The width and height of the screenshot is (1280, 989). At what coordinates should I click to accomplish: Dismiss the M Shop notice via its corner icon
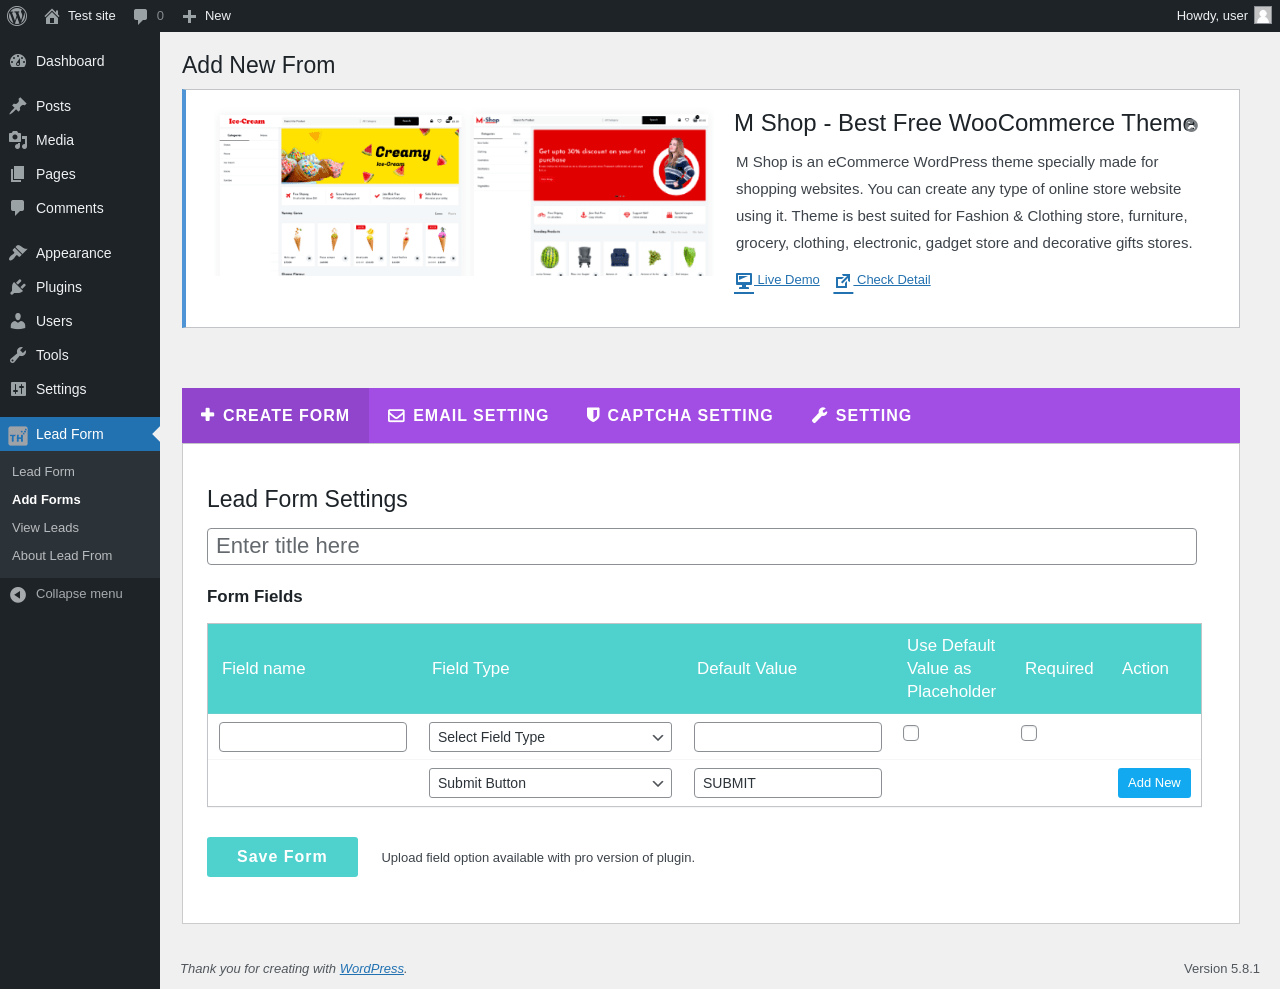pos(1191,125)
